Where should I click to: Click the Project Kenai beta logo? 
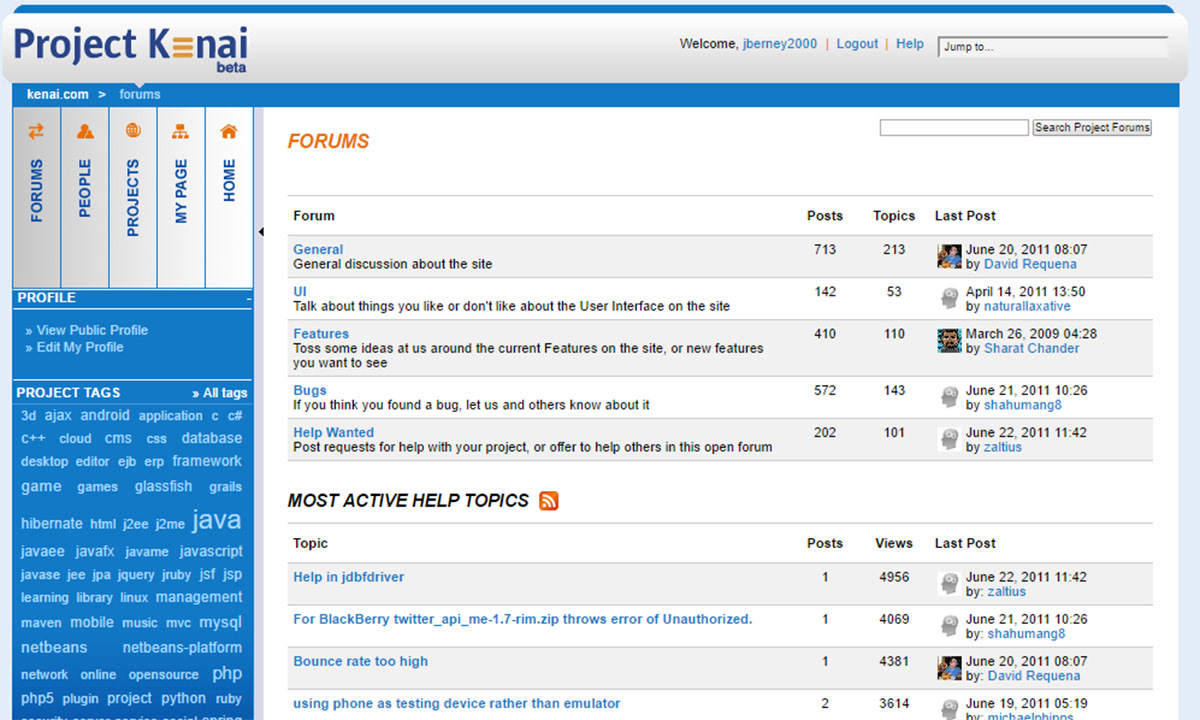click(130, 49)
